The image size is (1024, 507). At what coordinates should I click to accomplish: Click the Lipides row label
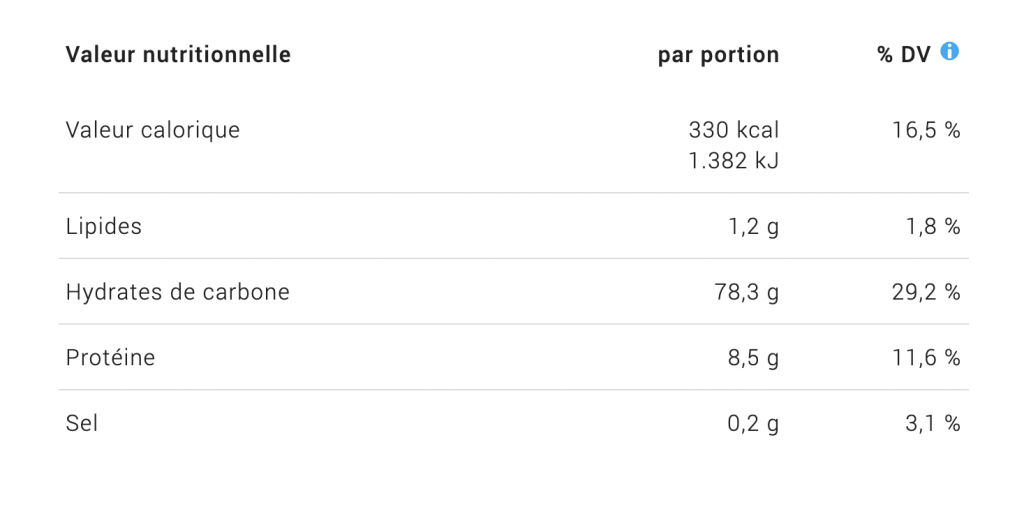(x=104, y=227)
